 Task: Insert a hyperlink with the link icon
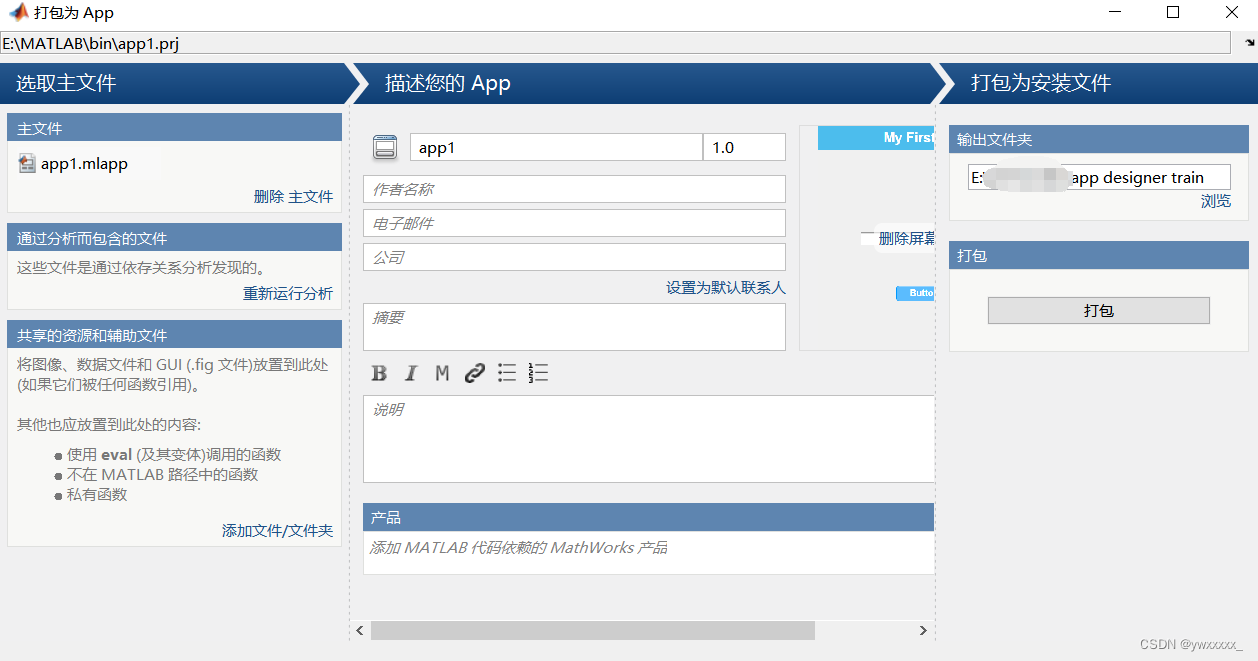[475, 373]
